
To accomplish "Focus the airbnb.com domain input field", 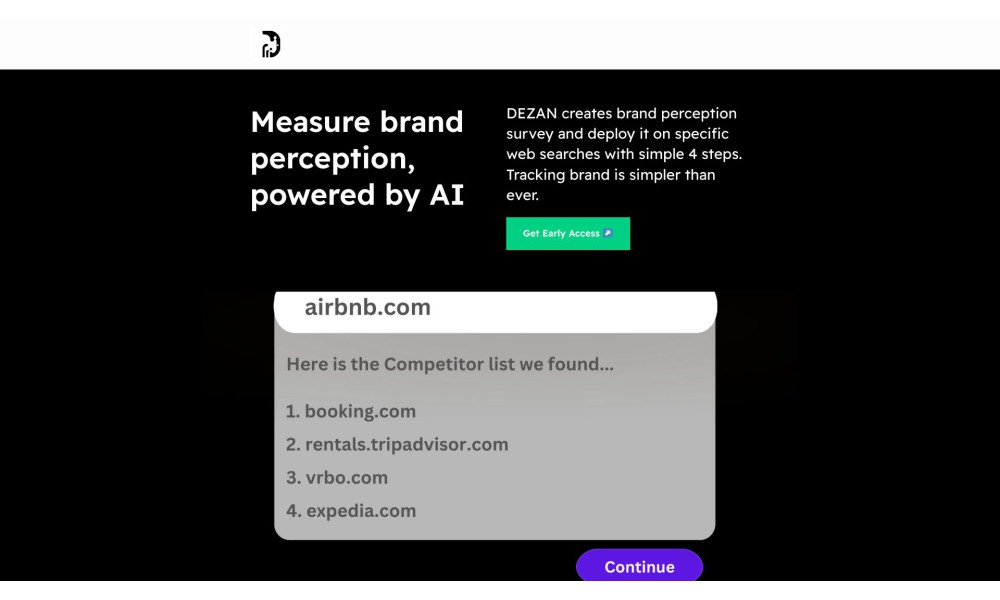I will pyautogui.click(x=496, y=311).
